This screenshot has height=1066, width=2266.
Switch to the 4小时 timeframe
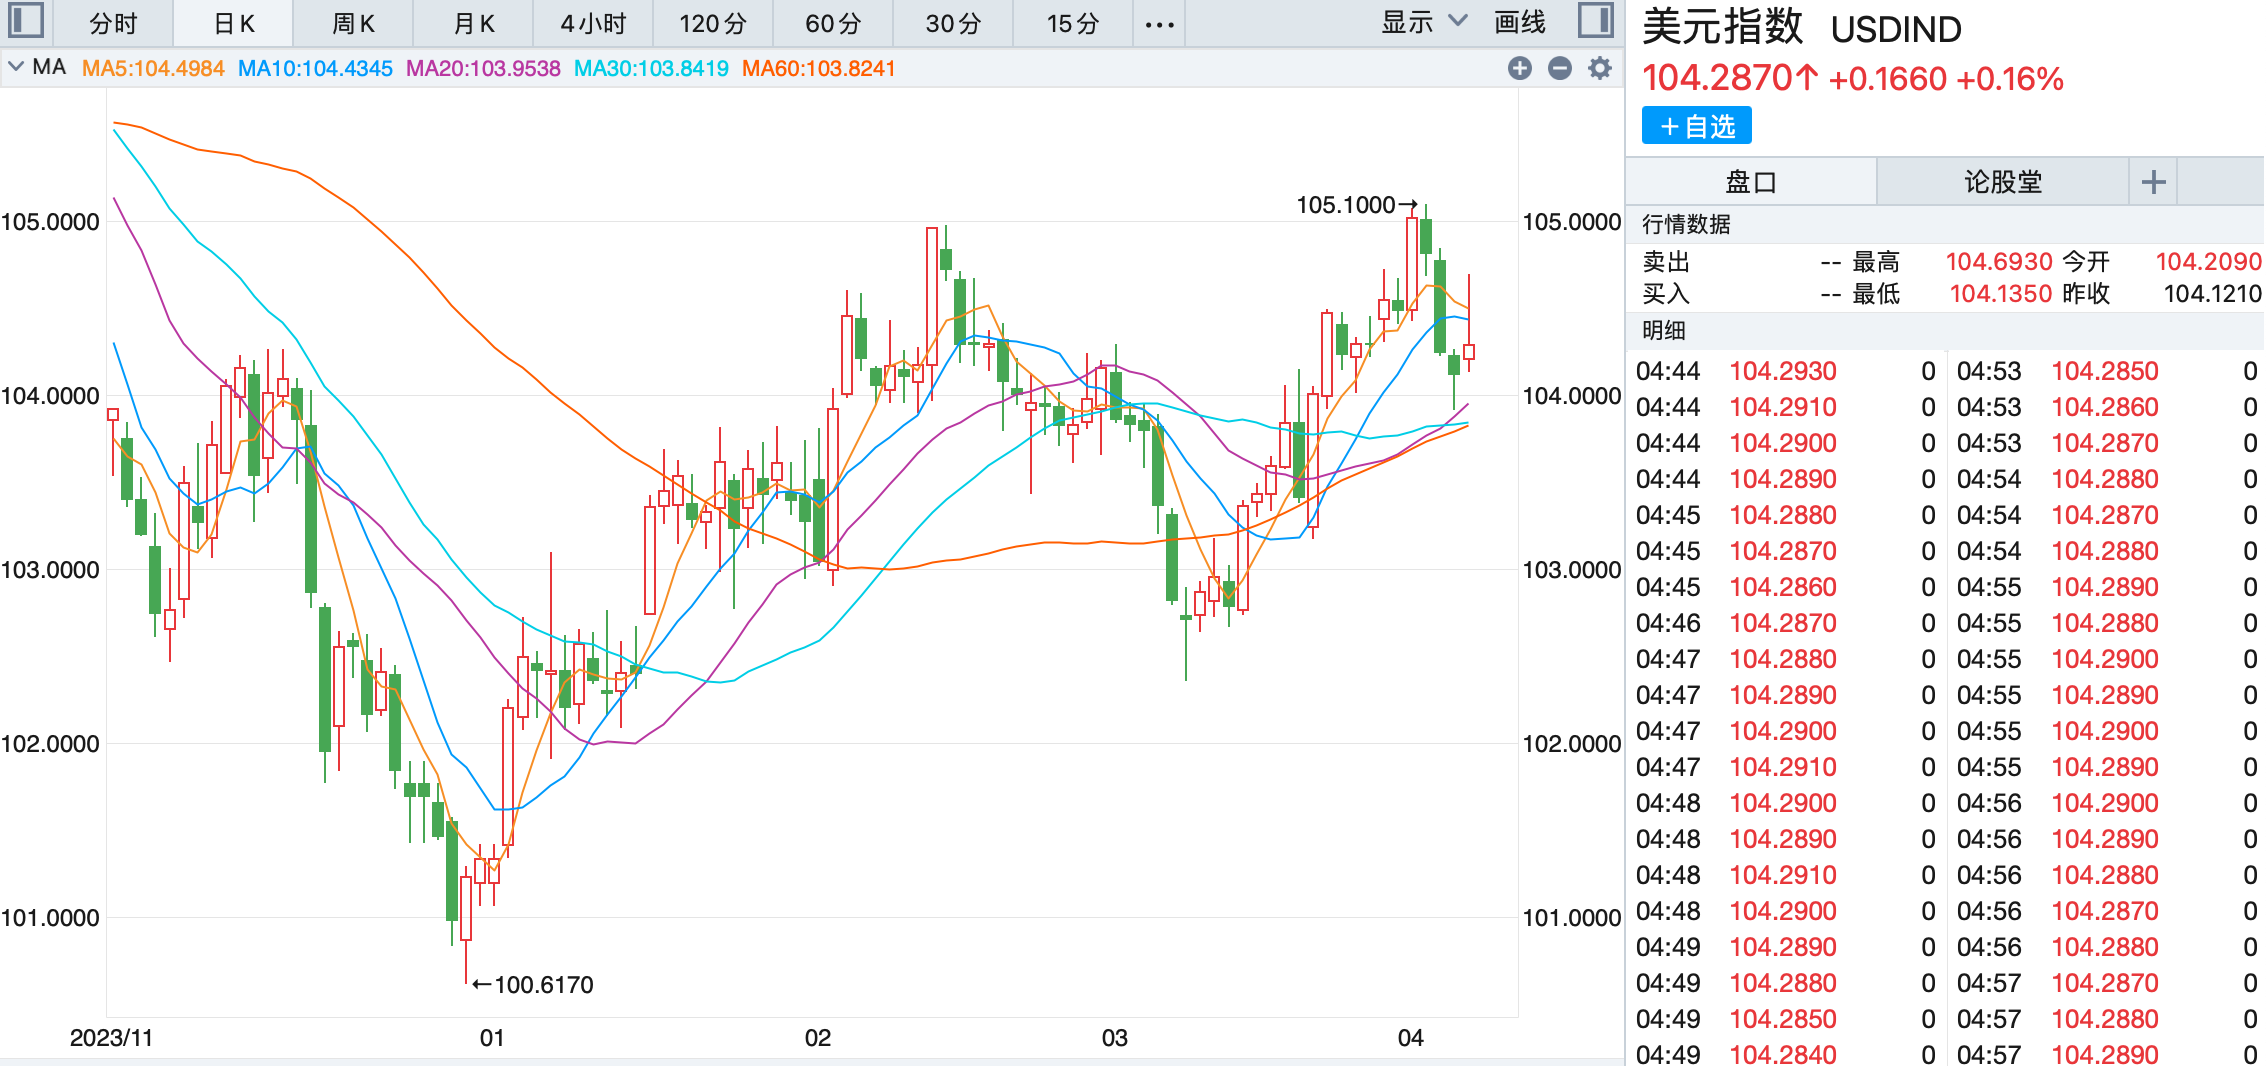pyautogui.click(x=593, y=24)
